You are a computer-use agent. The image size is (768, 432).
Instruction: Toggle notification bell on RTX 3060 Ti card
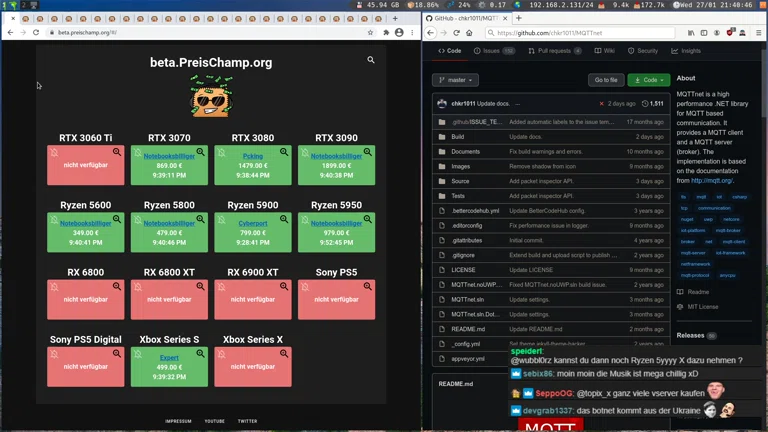click(x=54, y=152)
